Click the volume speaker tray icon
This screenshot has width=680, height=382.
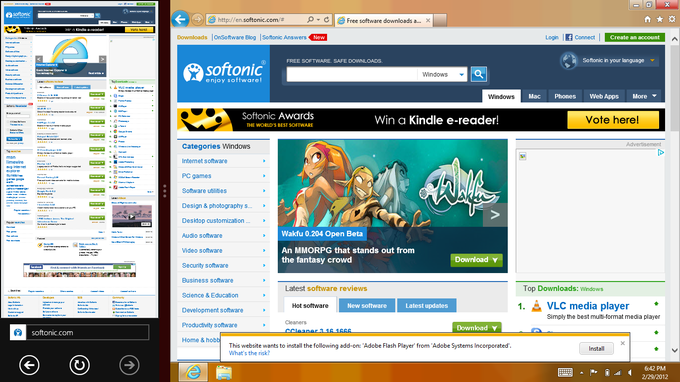click(630, 372)
